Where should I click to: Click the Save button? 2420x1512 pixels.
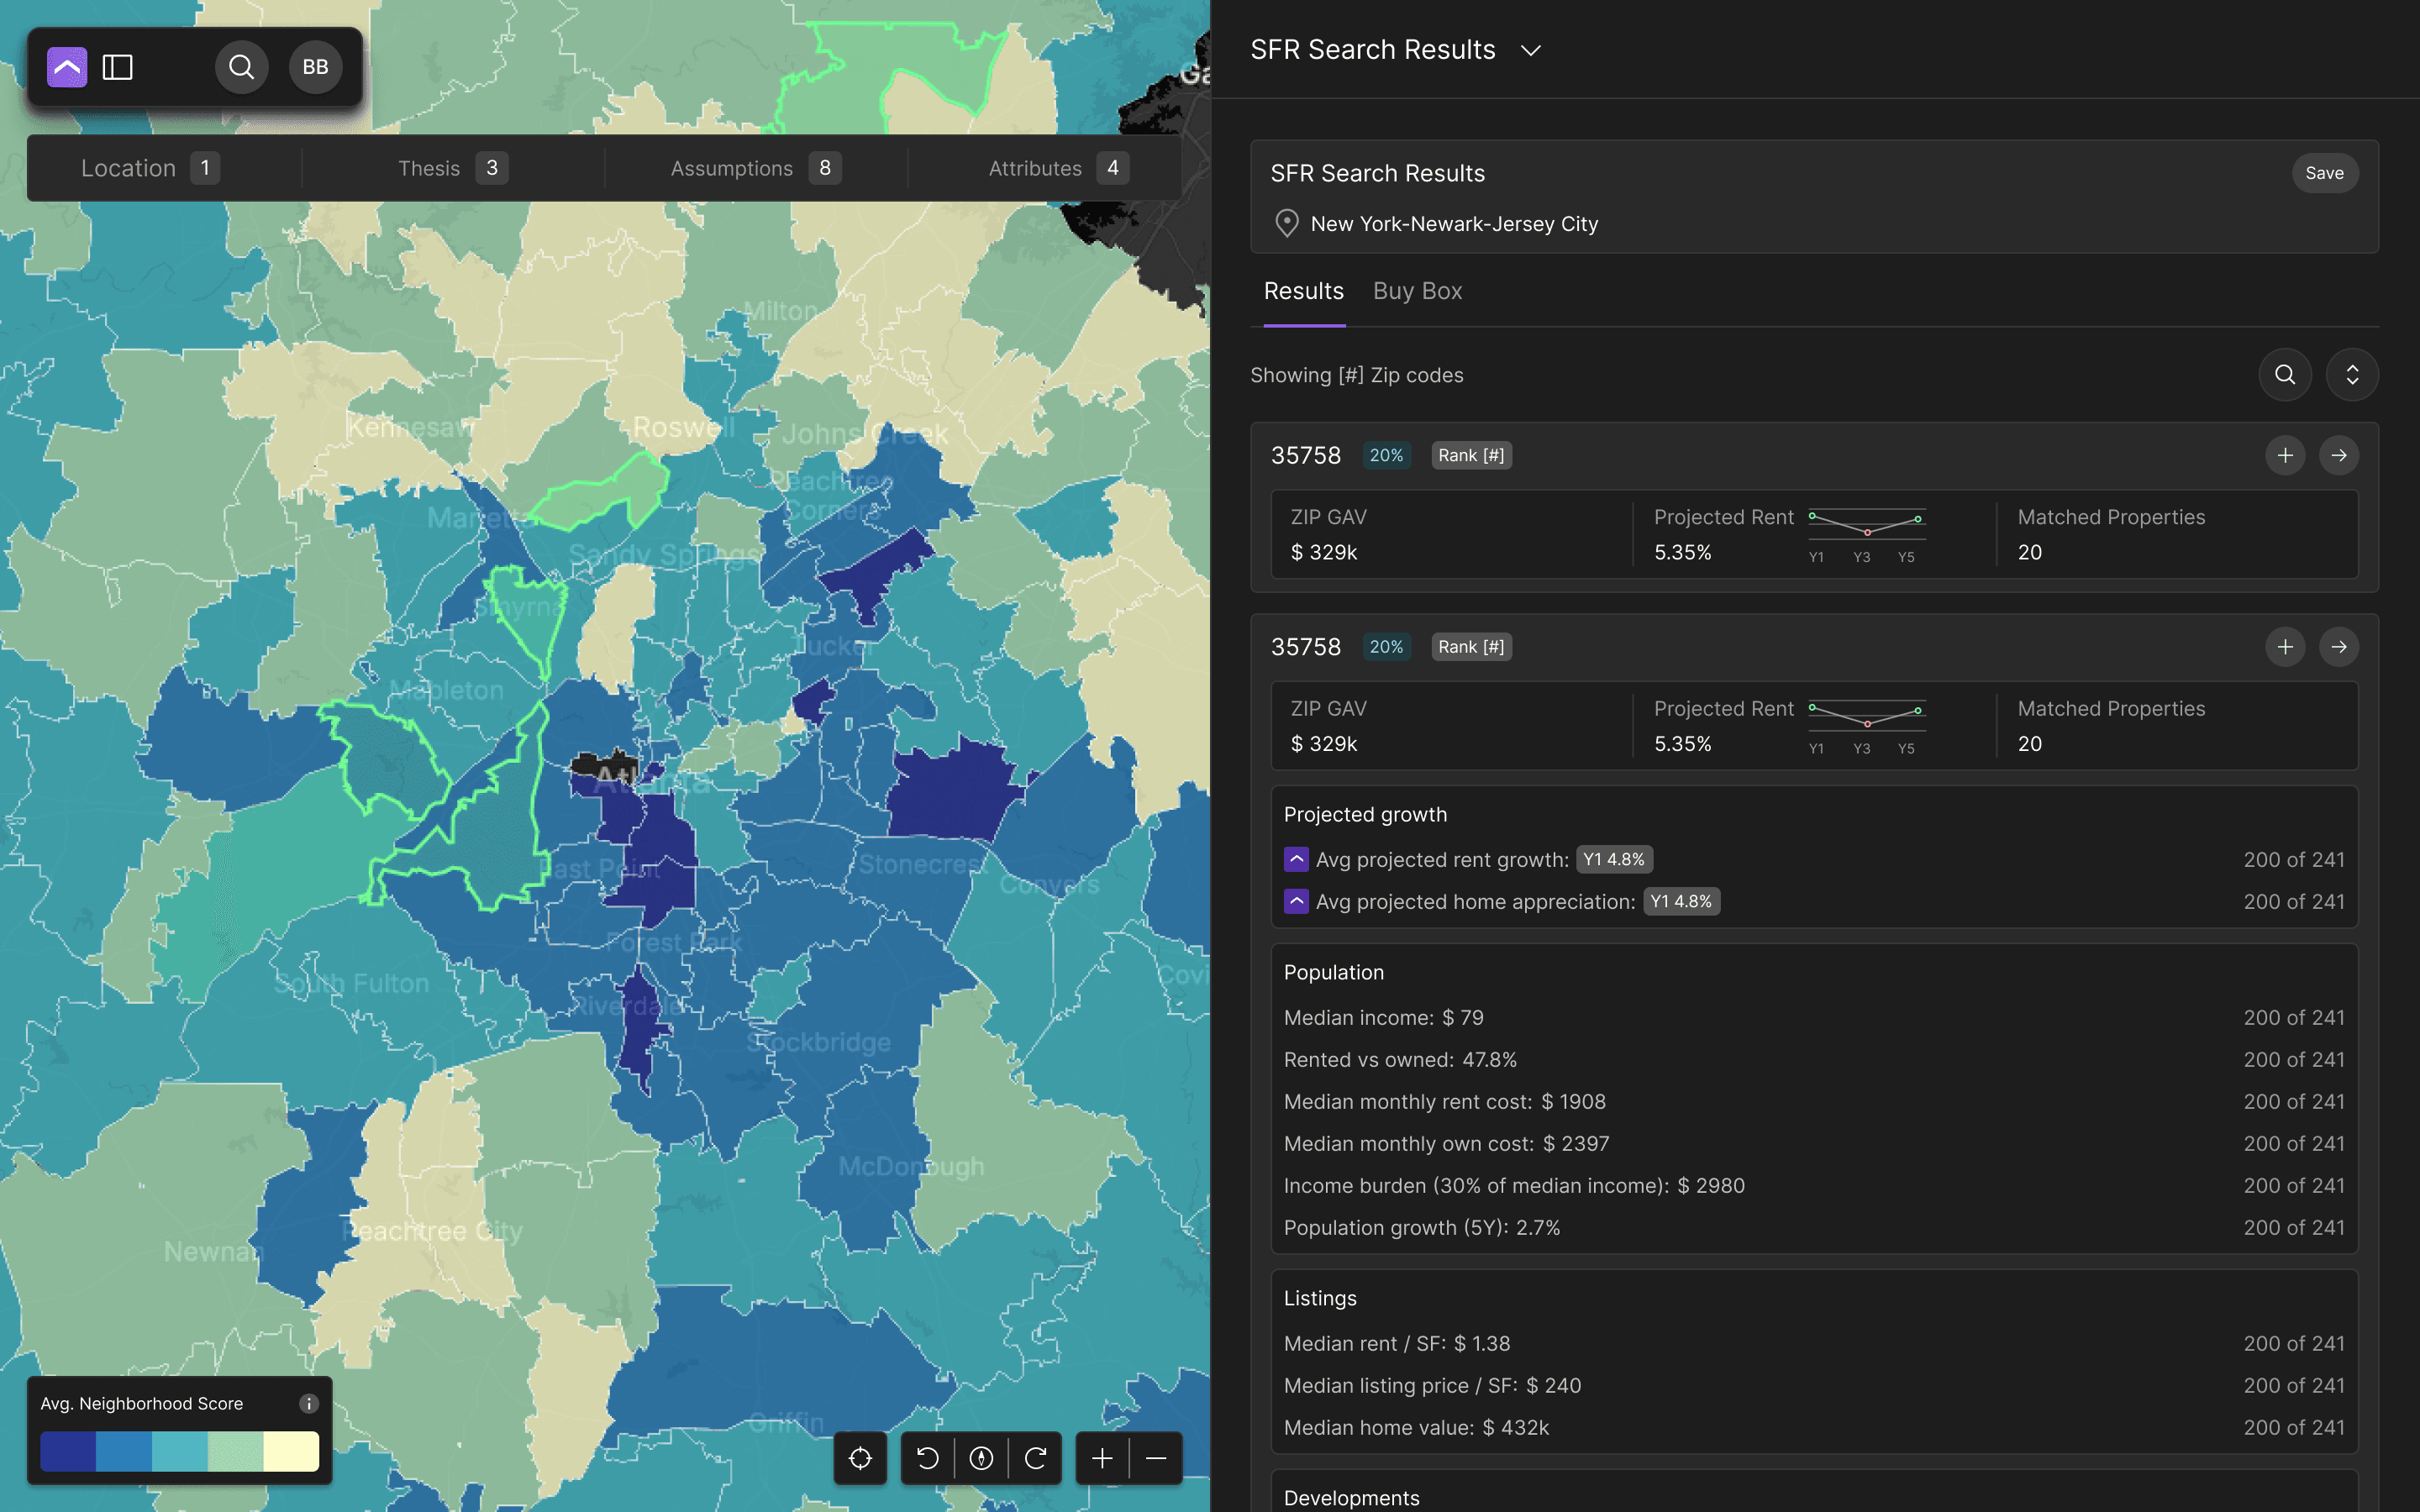(x=2324, y=173)
